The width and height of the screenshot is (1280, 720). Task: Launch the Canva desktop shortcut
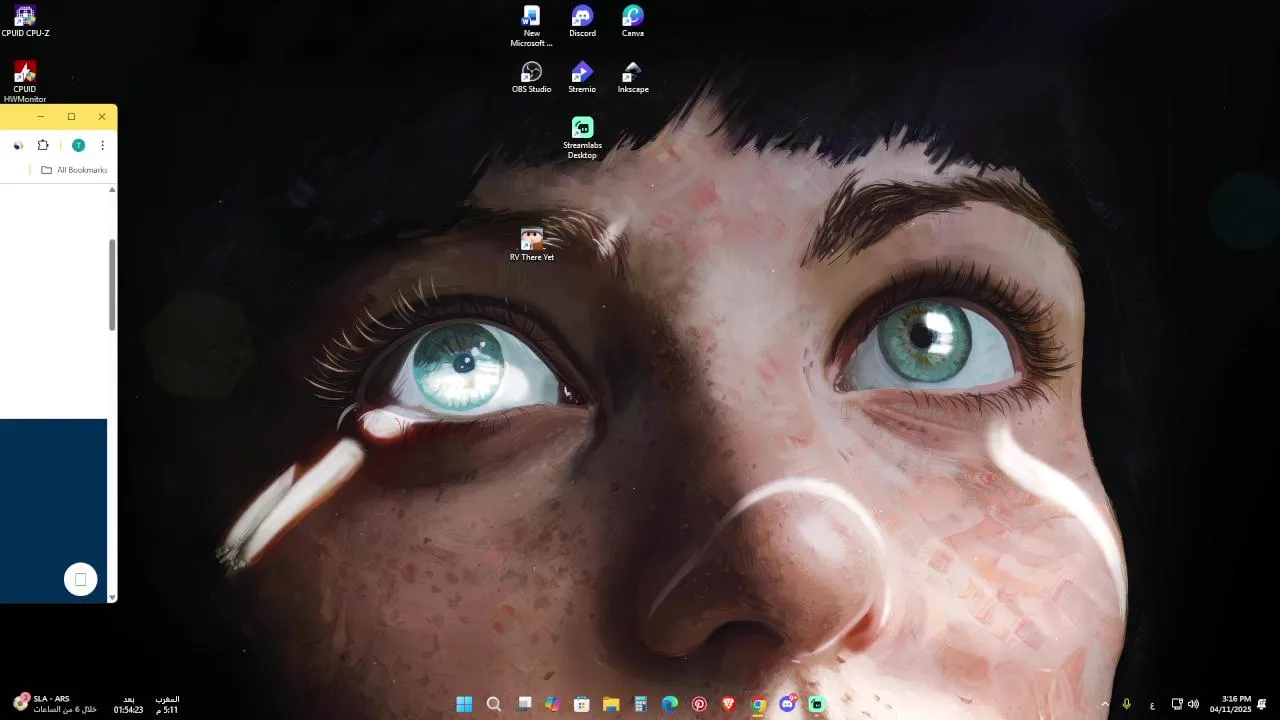click(633, 21)
